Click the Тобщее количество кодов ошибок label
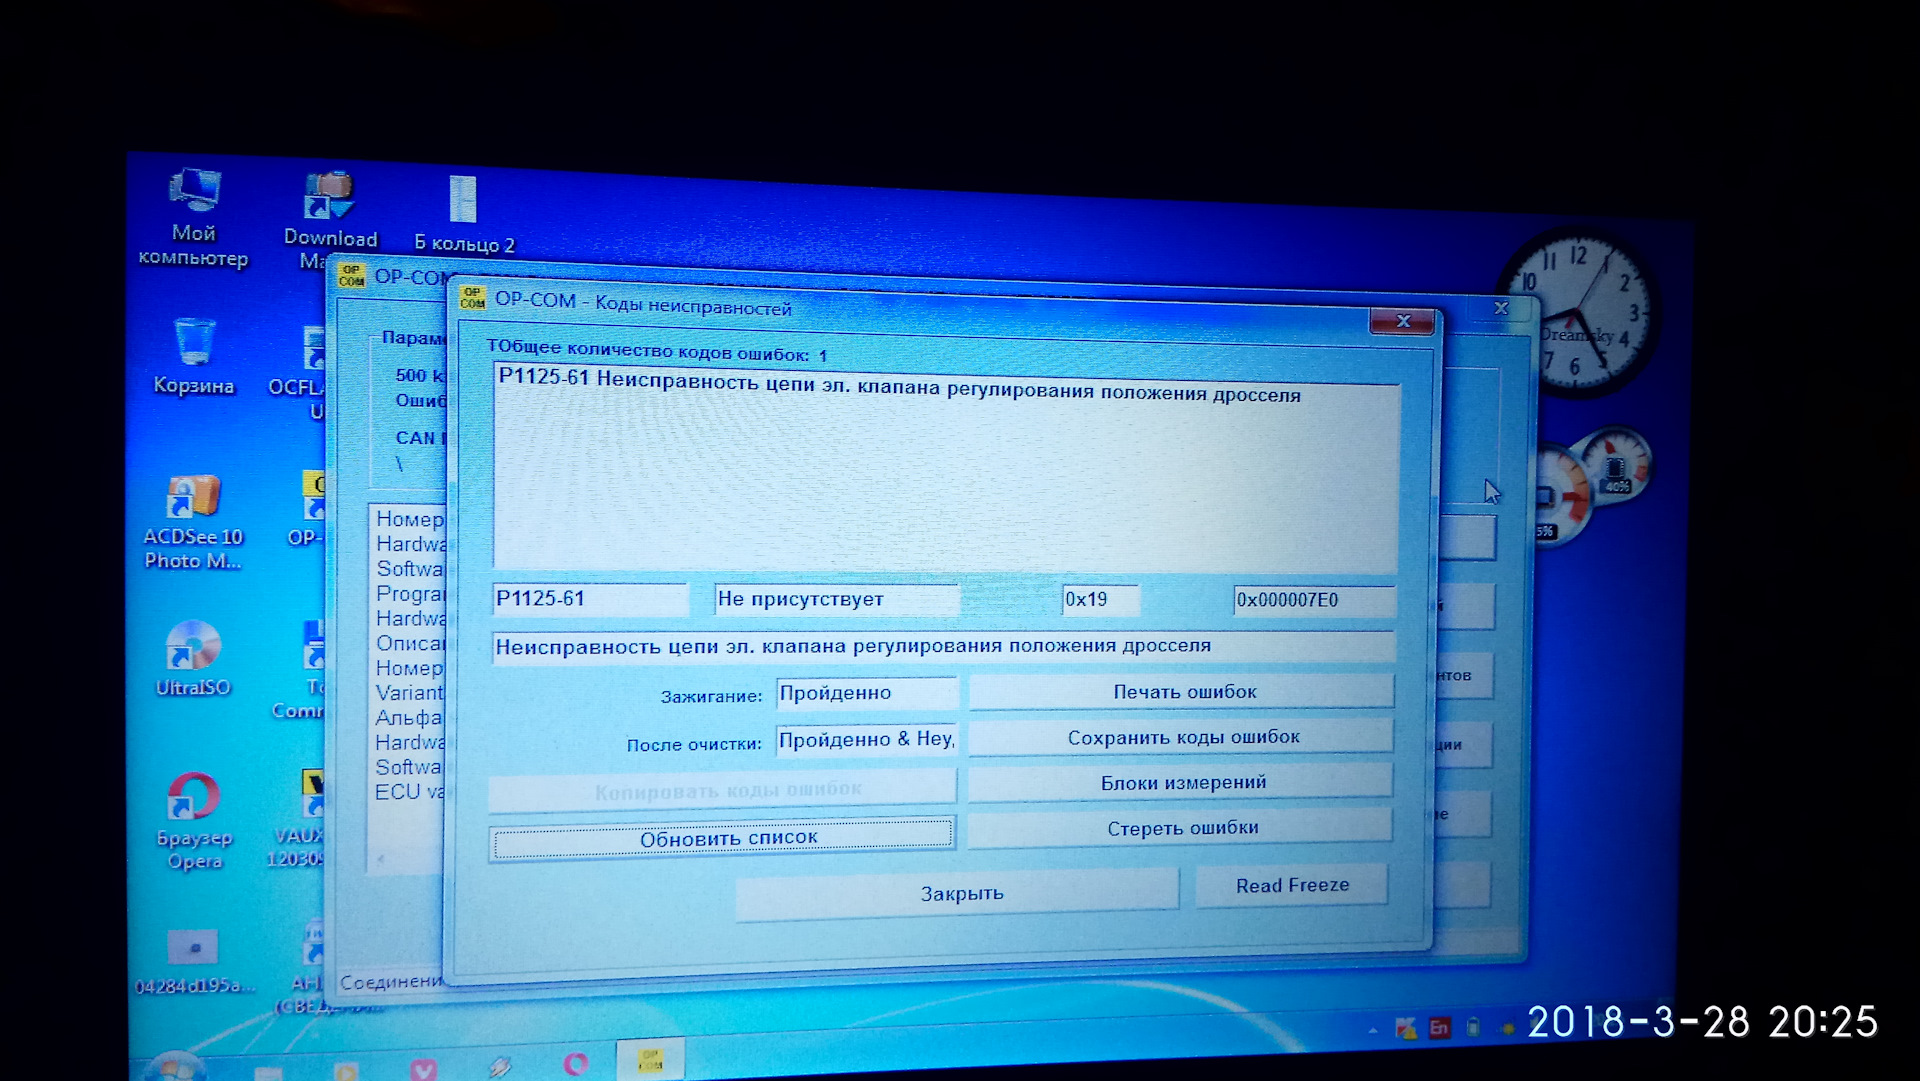The height and width of the screenshot is (1081, 1920). coord(656,350)
